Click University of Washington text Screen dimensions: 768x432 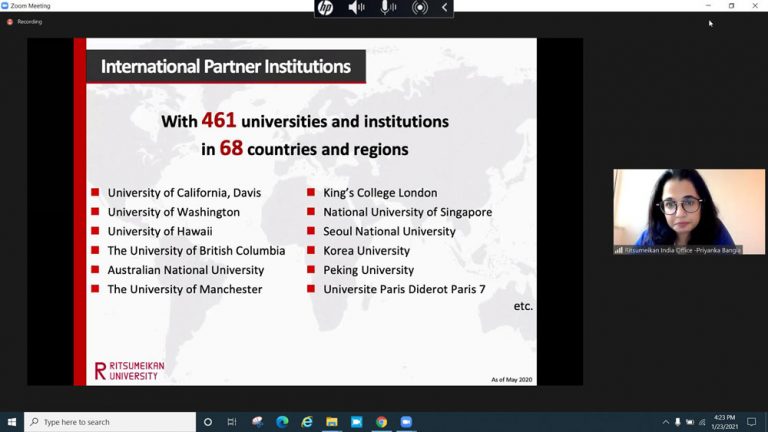(174, 212)
